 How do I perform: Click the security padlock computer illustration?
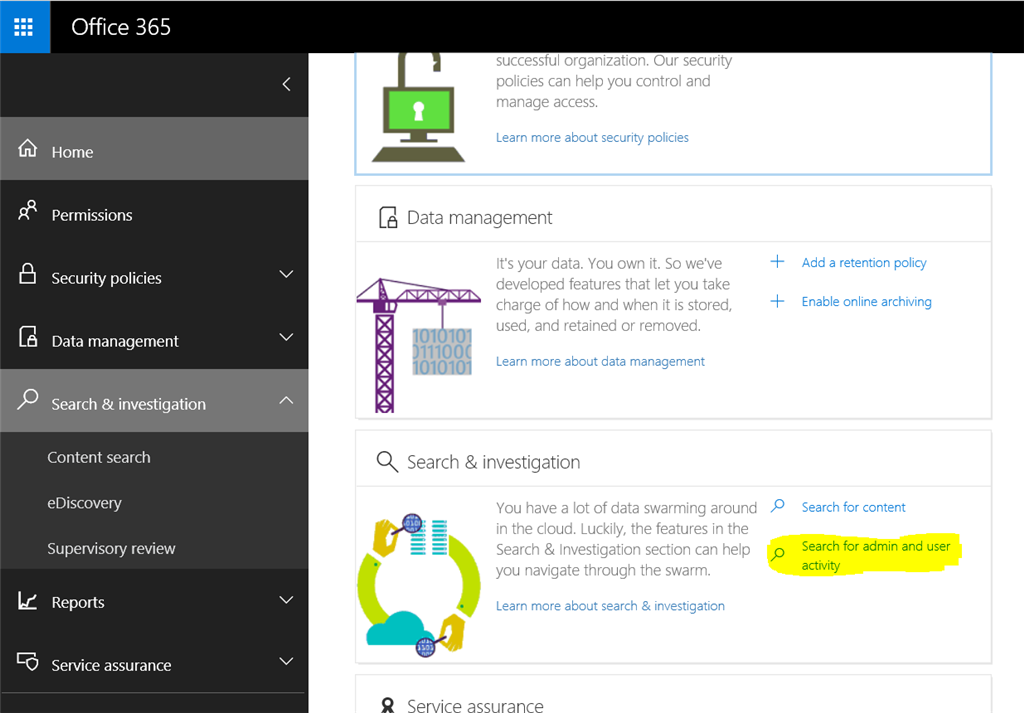pyautogui.click(x=418, y=108)
